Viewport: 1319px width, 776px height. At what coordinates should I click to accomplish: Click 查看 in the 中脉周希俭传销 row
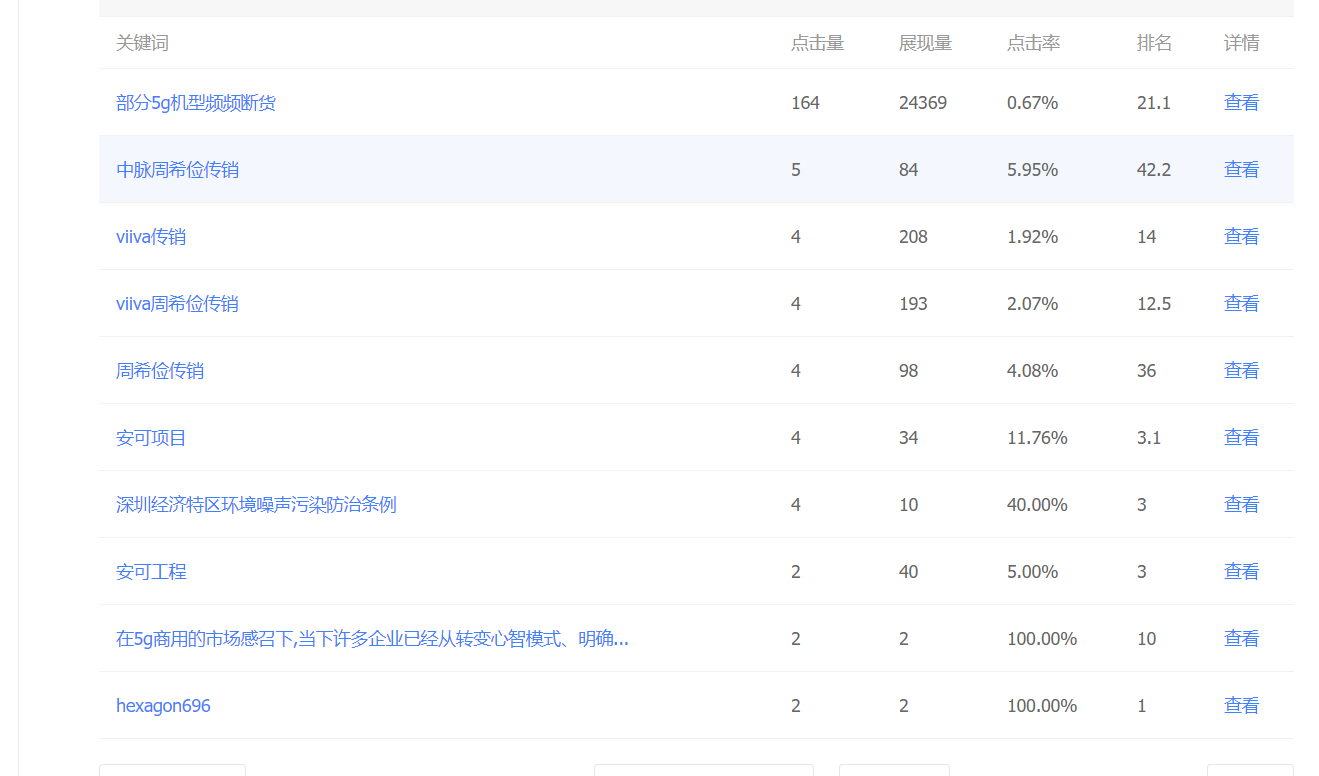pyautogui.click(x=1241, y=170)
